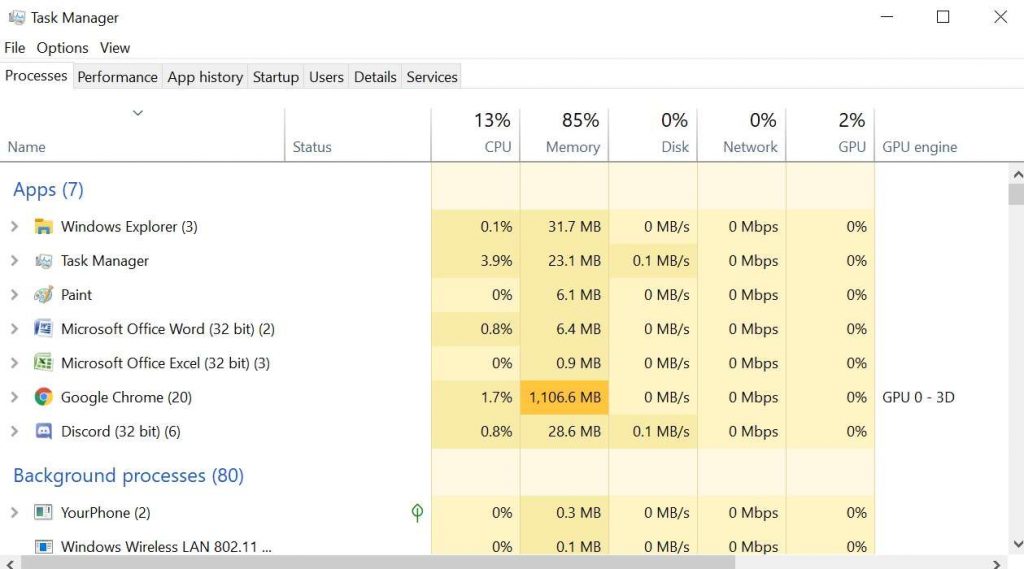Screen dimensions: 1024x569
Task: Click the vertical scrollbar thumb
Action: pyautogui.click(x=1016, y=195)
